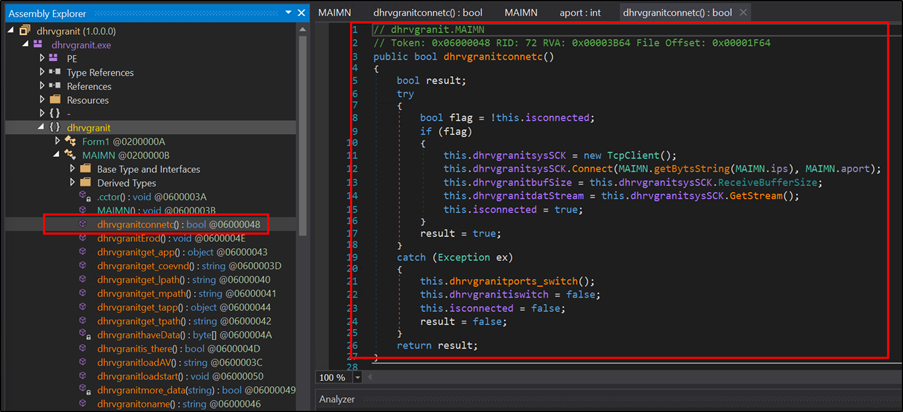Select dhrvgranitis_there() : bool method

(x=179, y=349)
